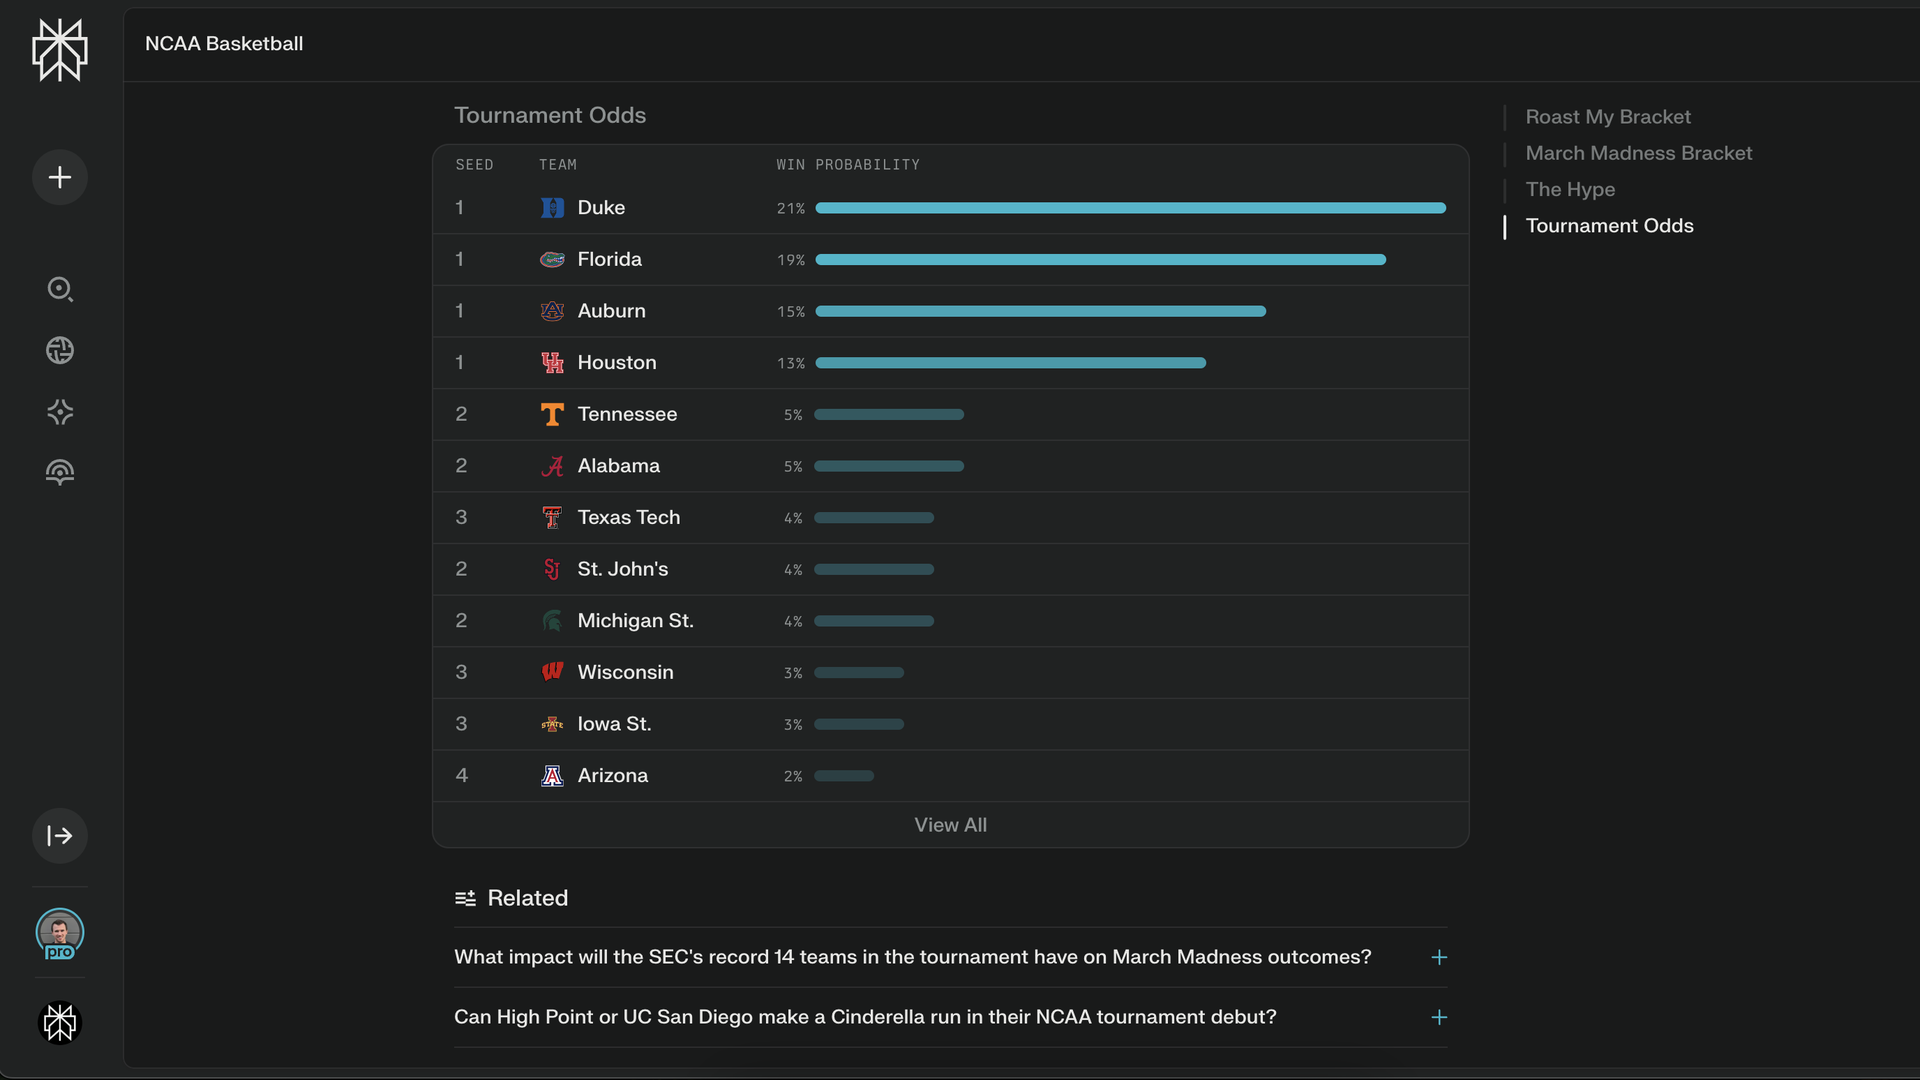Viewport: 1920px width, 1080px height.
Task: Expand the SEC record 14 teams related question
Action: click(x=1438, y=957)
